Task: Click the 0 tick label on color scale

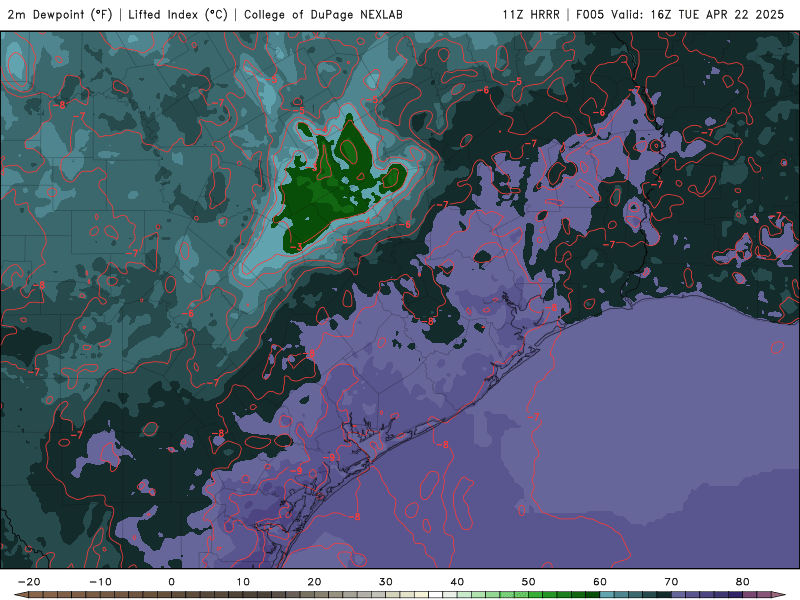Action: click(x=171, y=582)
